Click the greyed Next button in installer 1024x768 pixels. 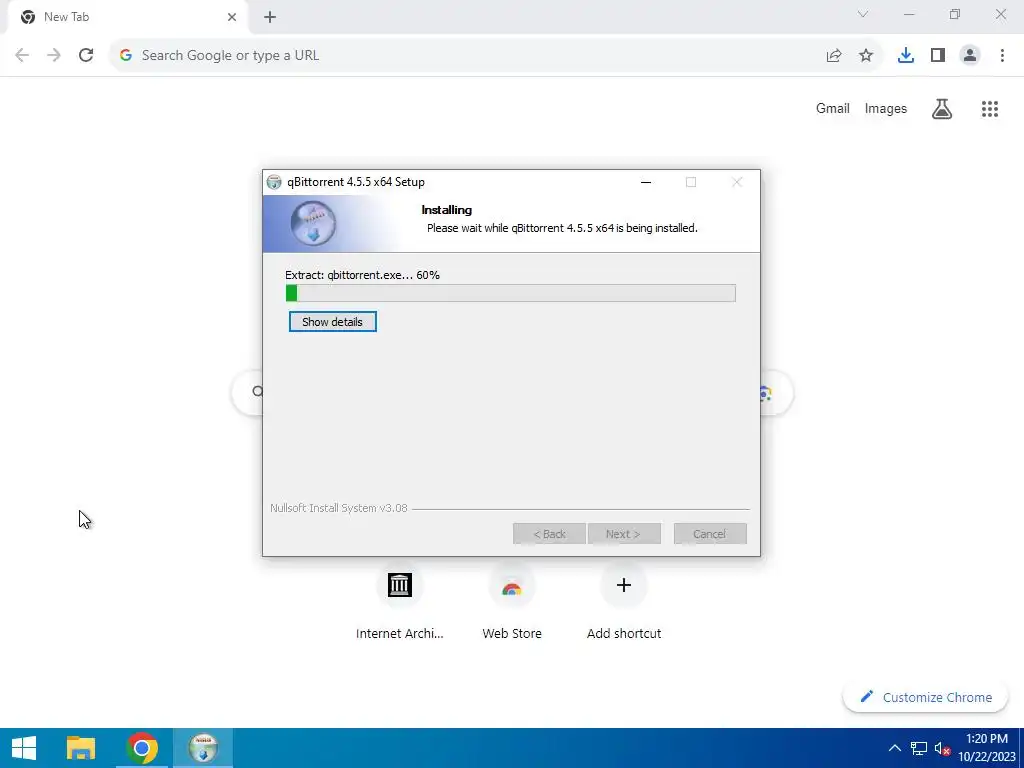click(x=624, y=534)
